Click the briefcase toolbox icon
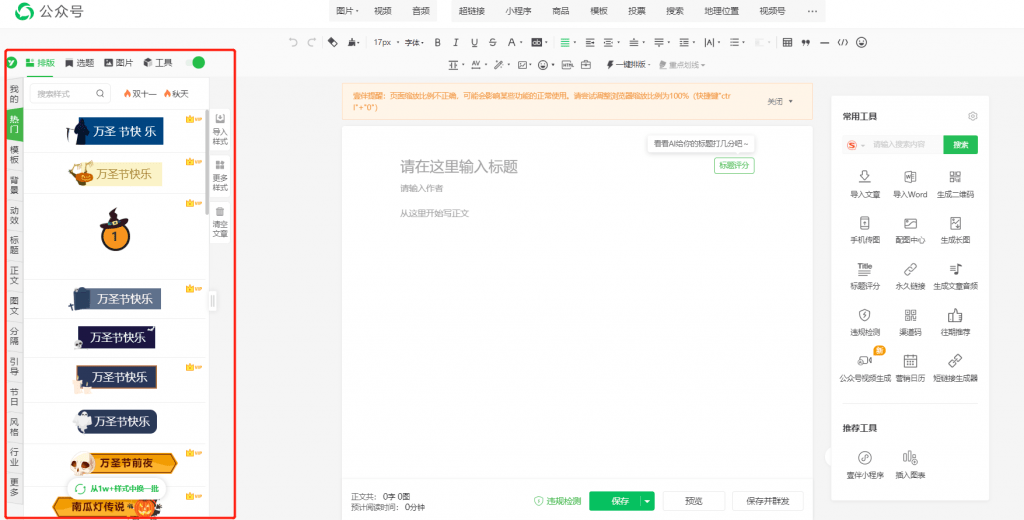 click(x=586, y=65)
